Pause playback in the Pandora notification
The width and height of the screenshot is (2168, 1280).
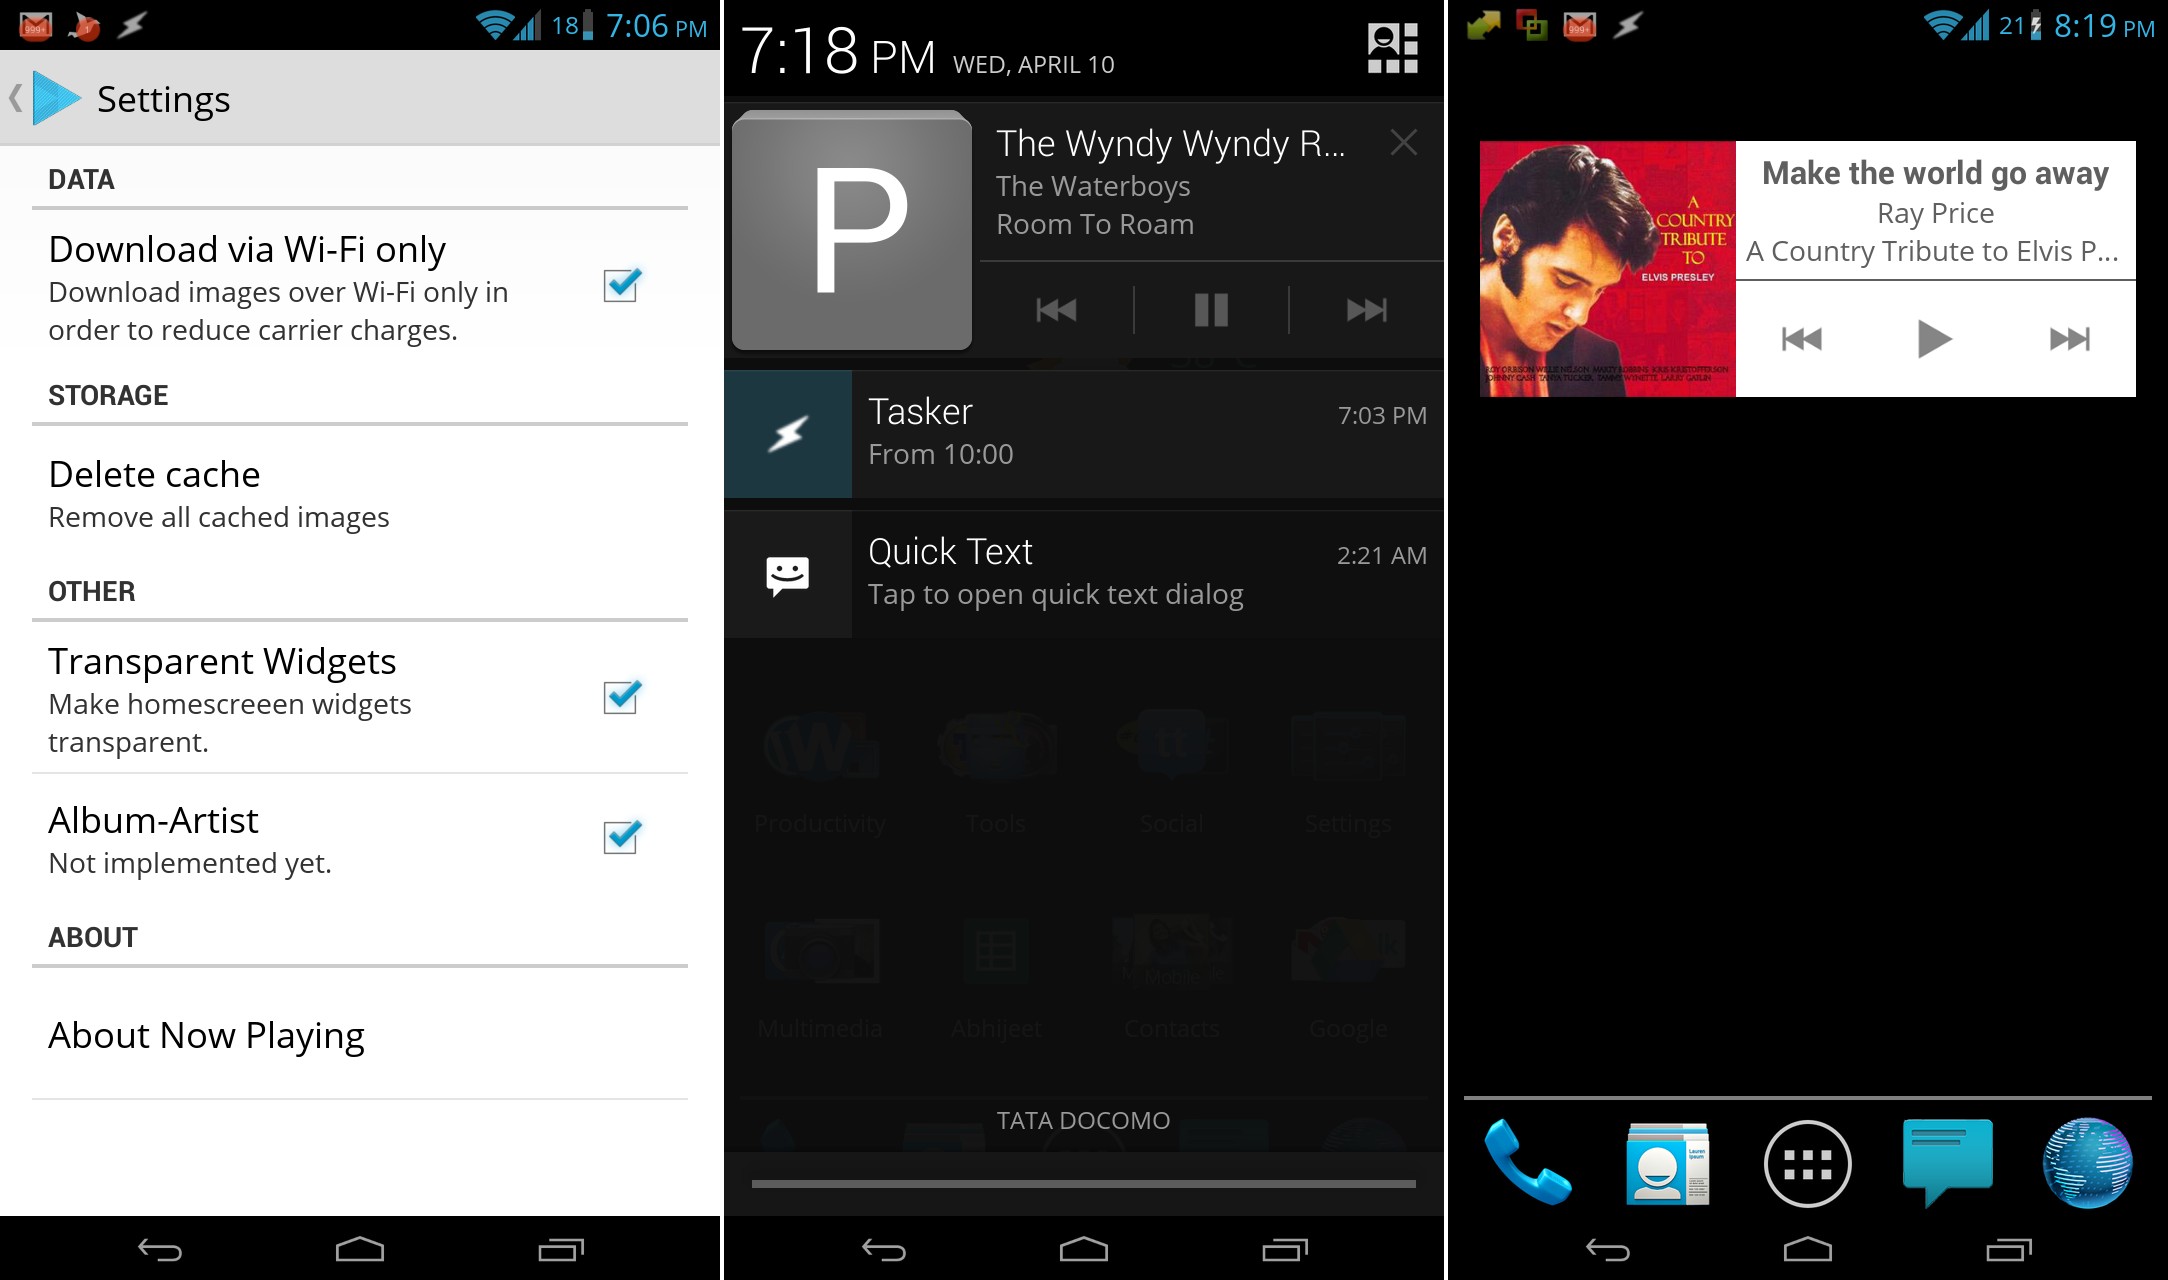coord(1209,310)
